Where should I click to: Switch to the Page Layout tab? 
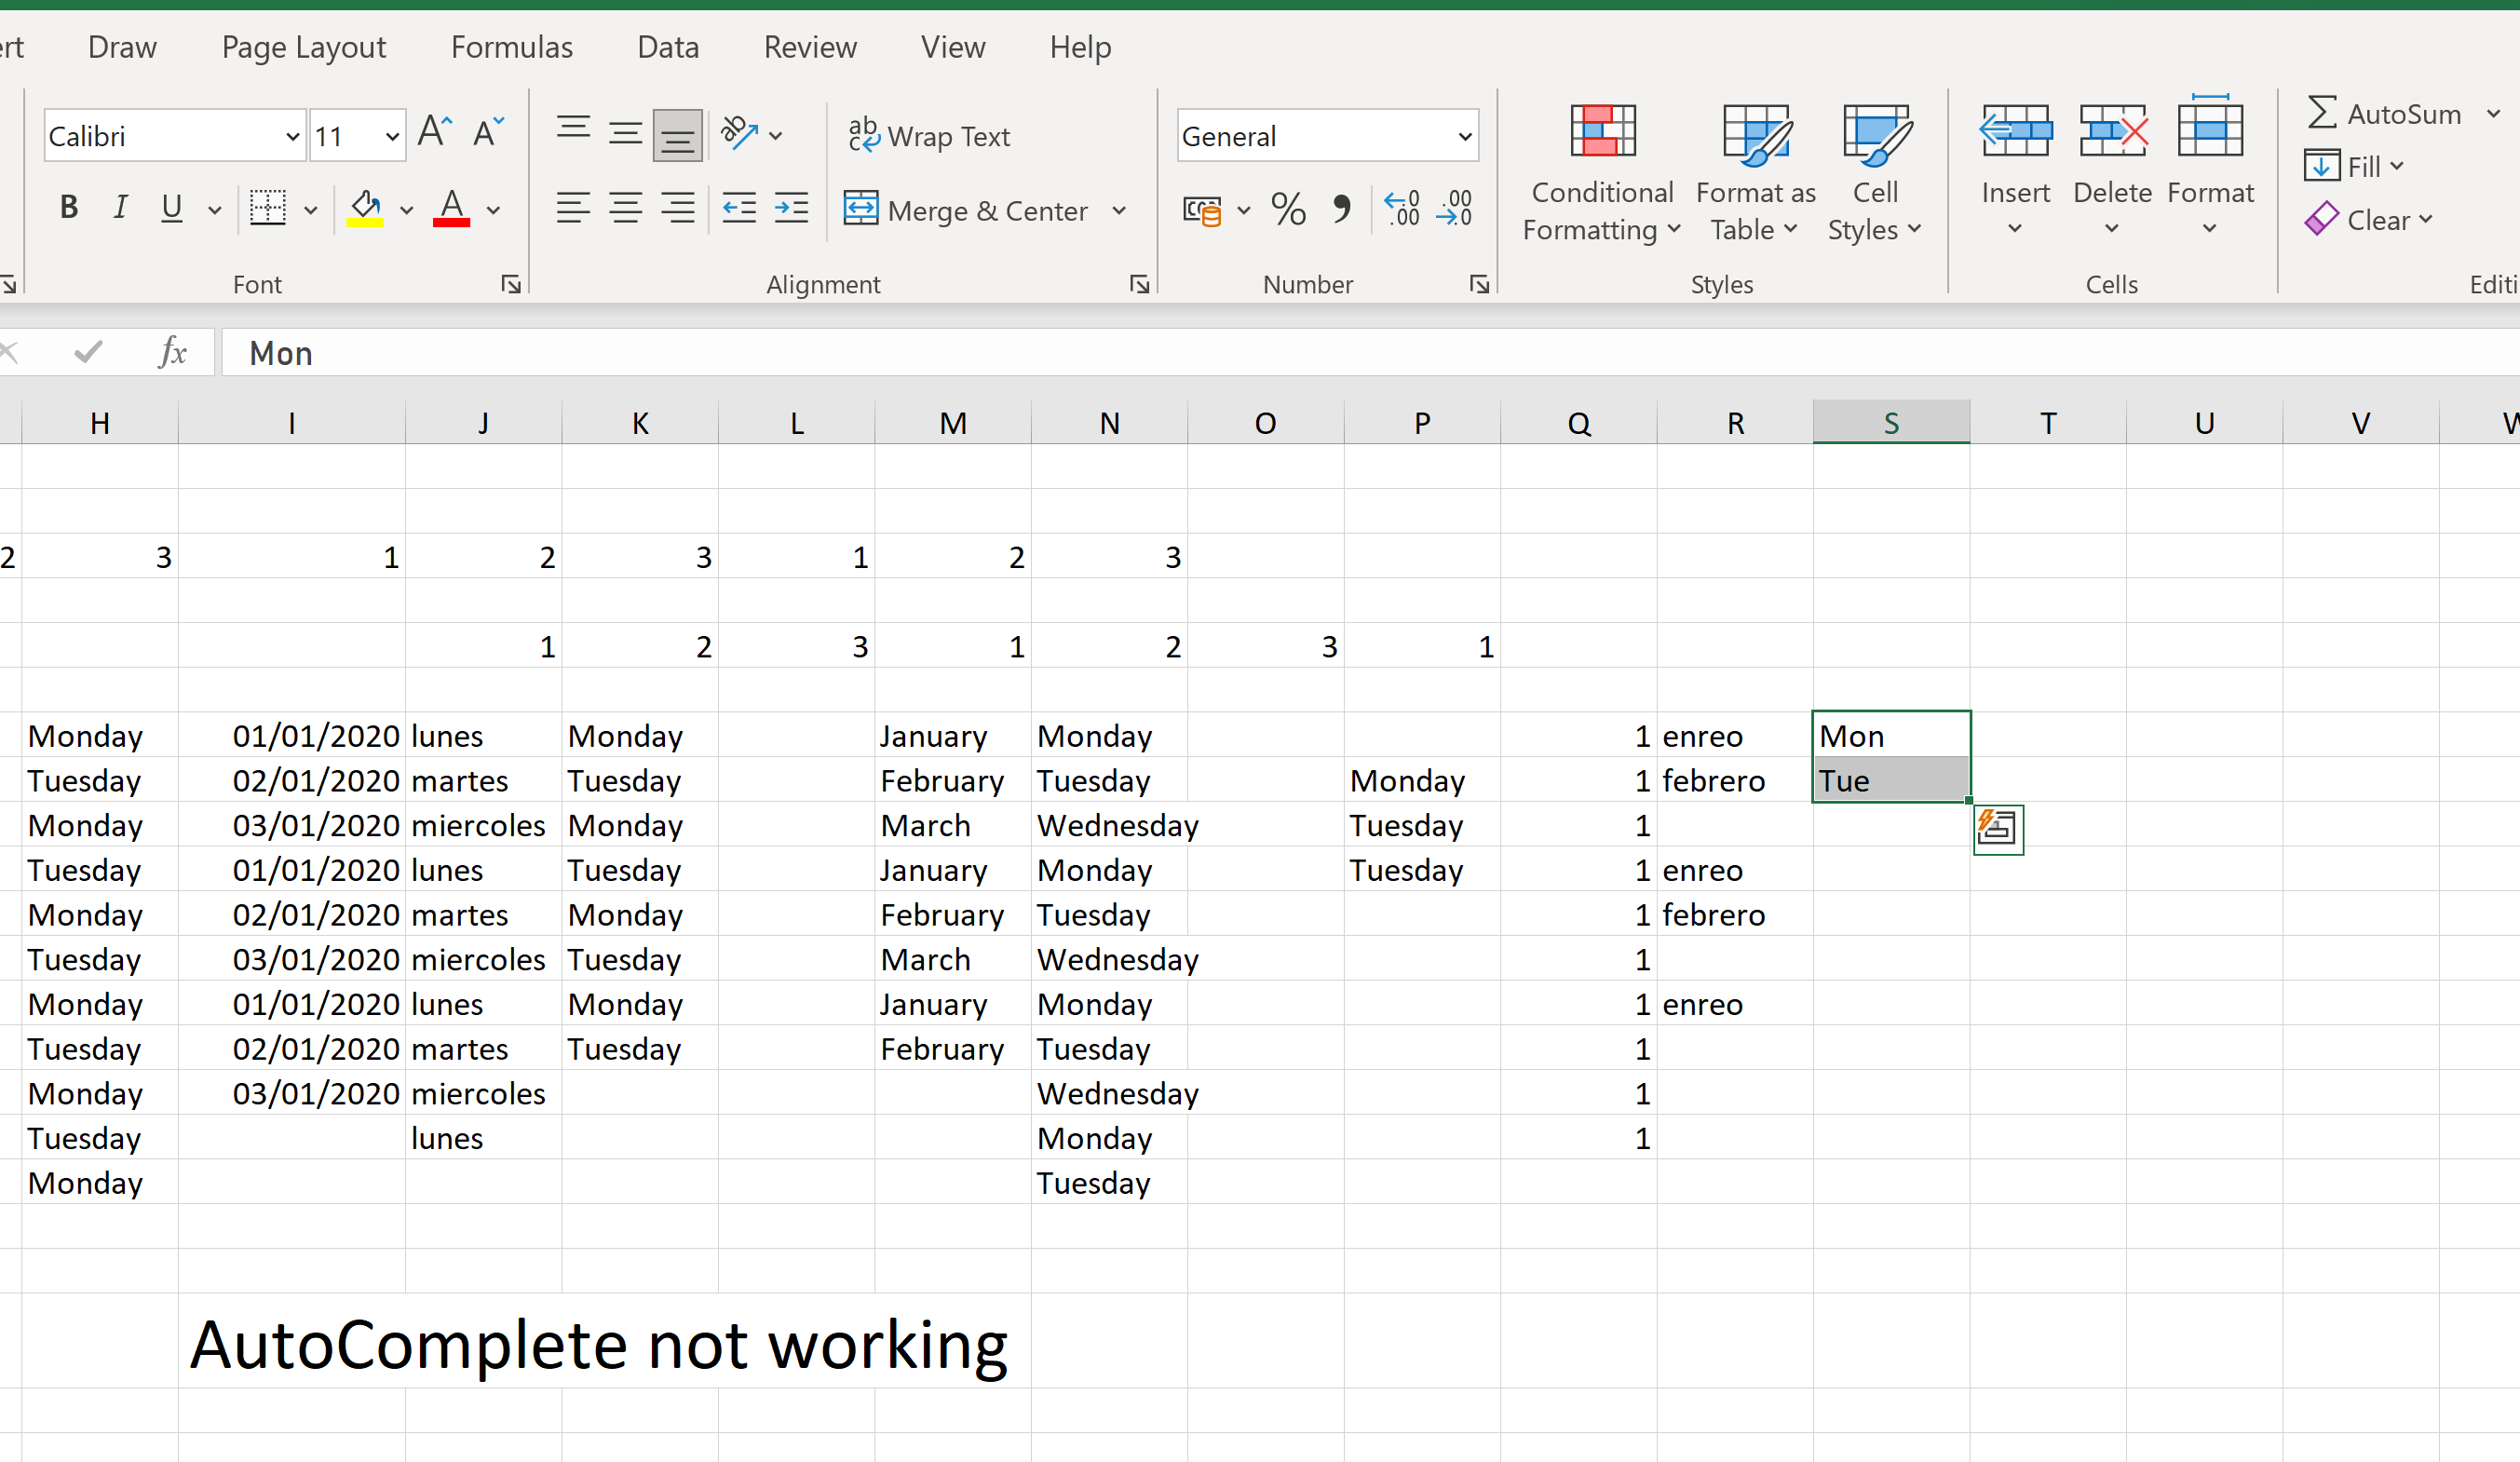coord(303,47)
